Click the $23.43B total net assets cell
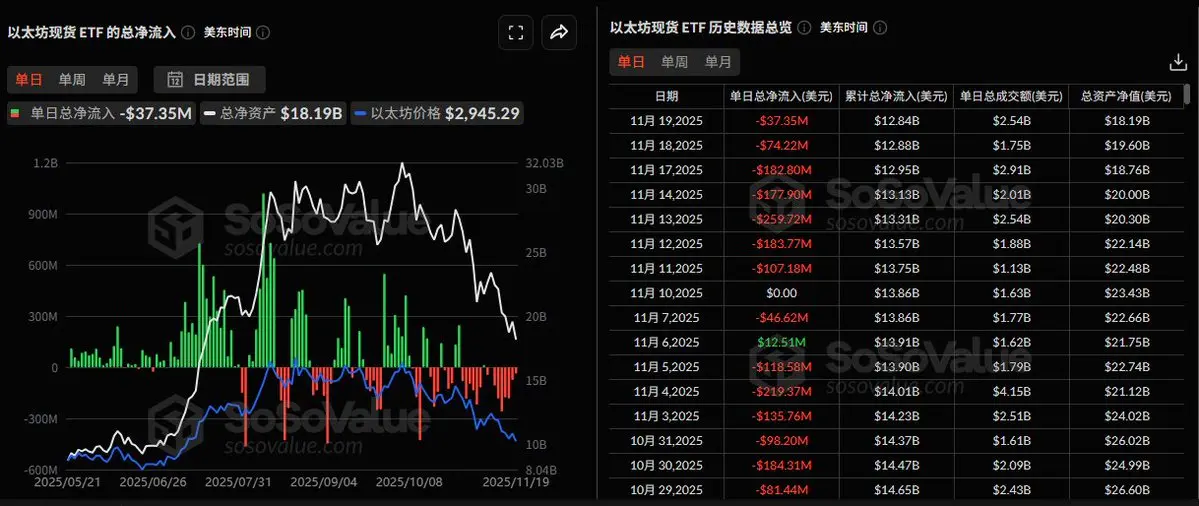 1126,293
